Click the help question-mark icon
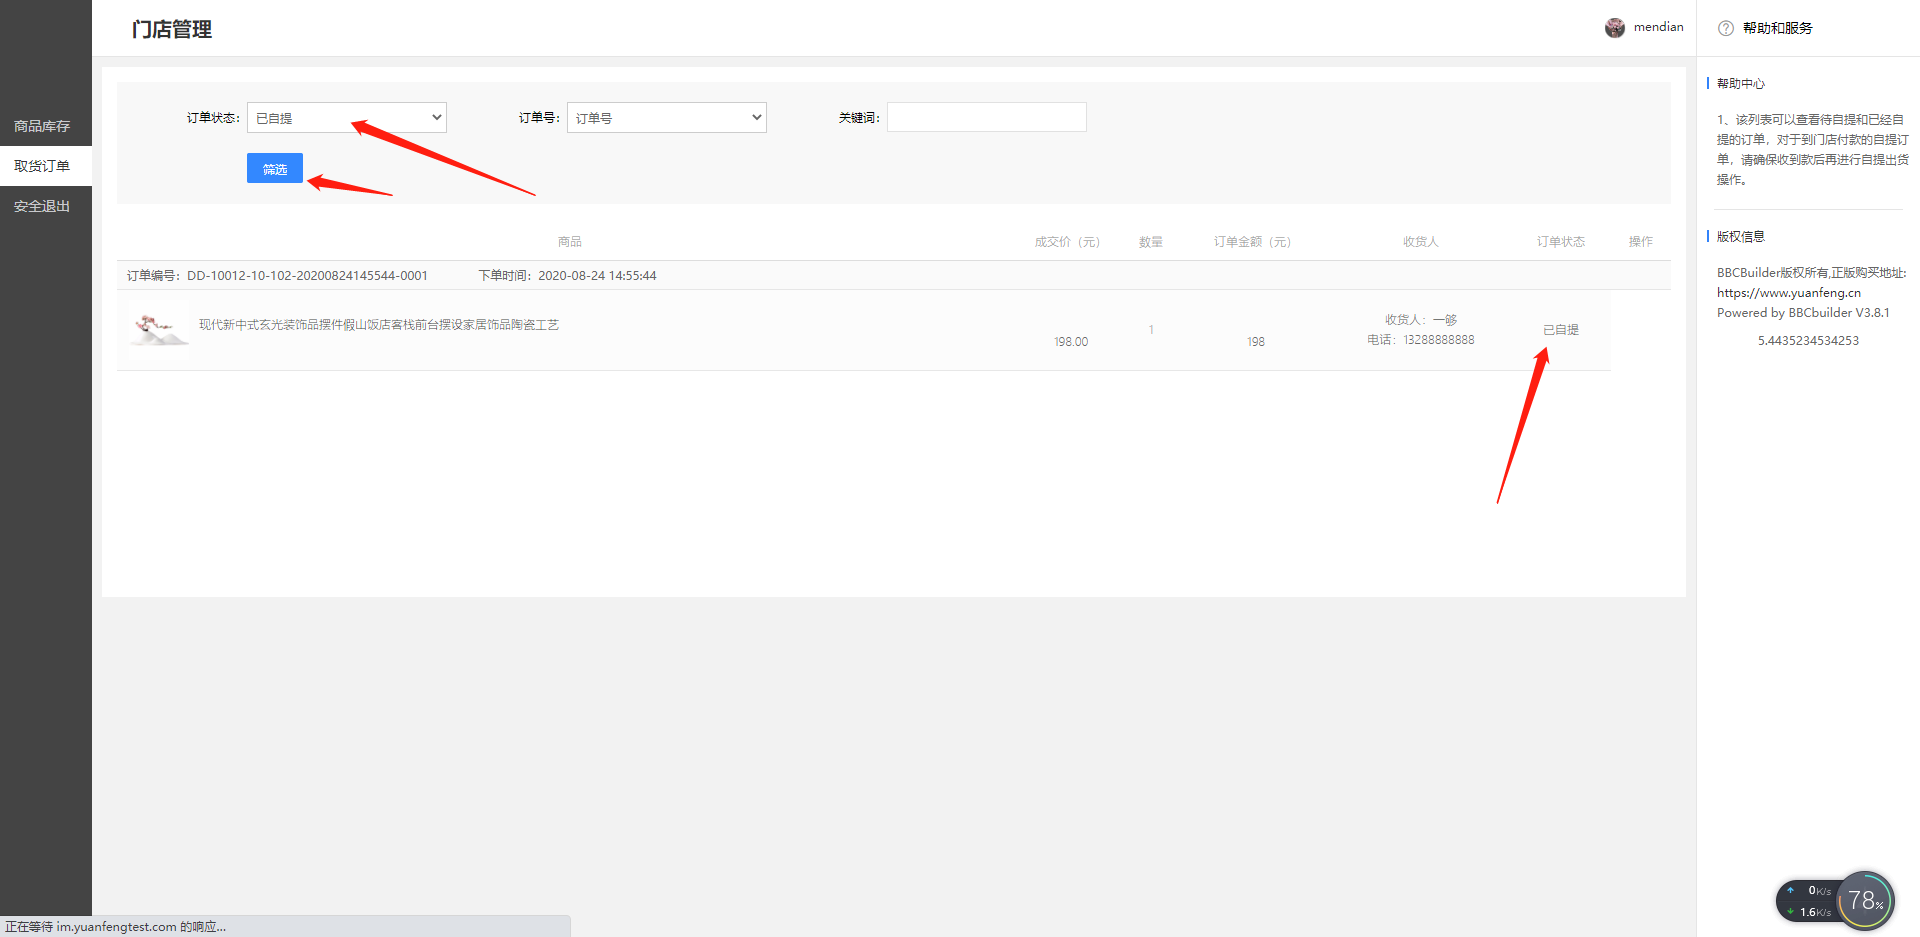This screenshot has height=937, width=1920. point(1726,28)
